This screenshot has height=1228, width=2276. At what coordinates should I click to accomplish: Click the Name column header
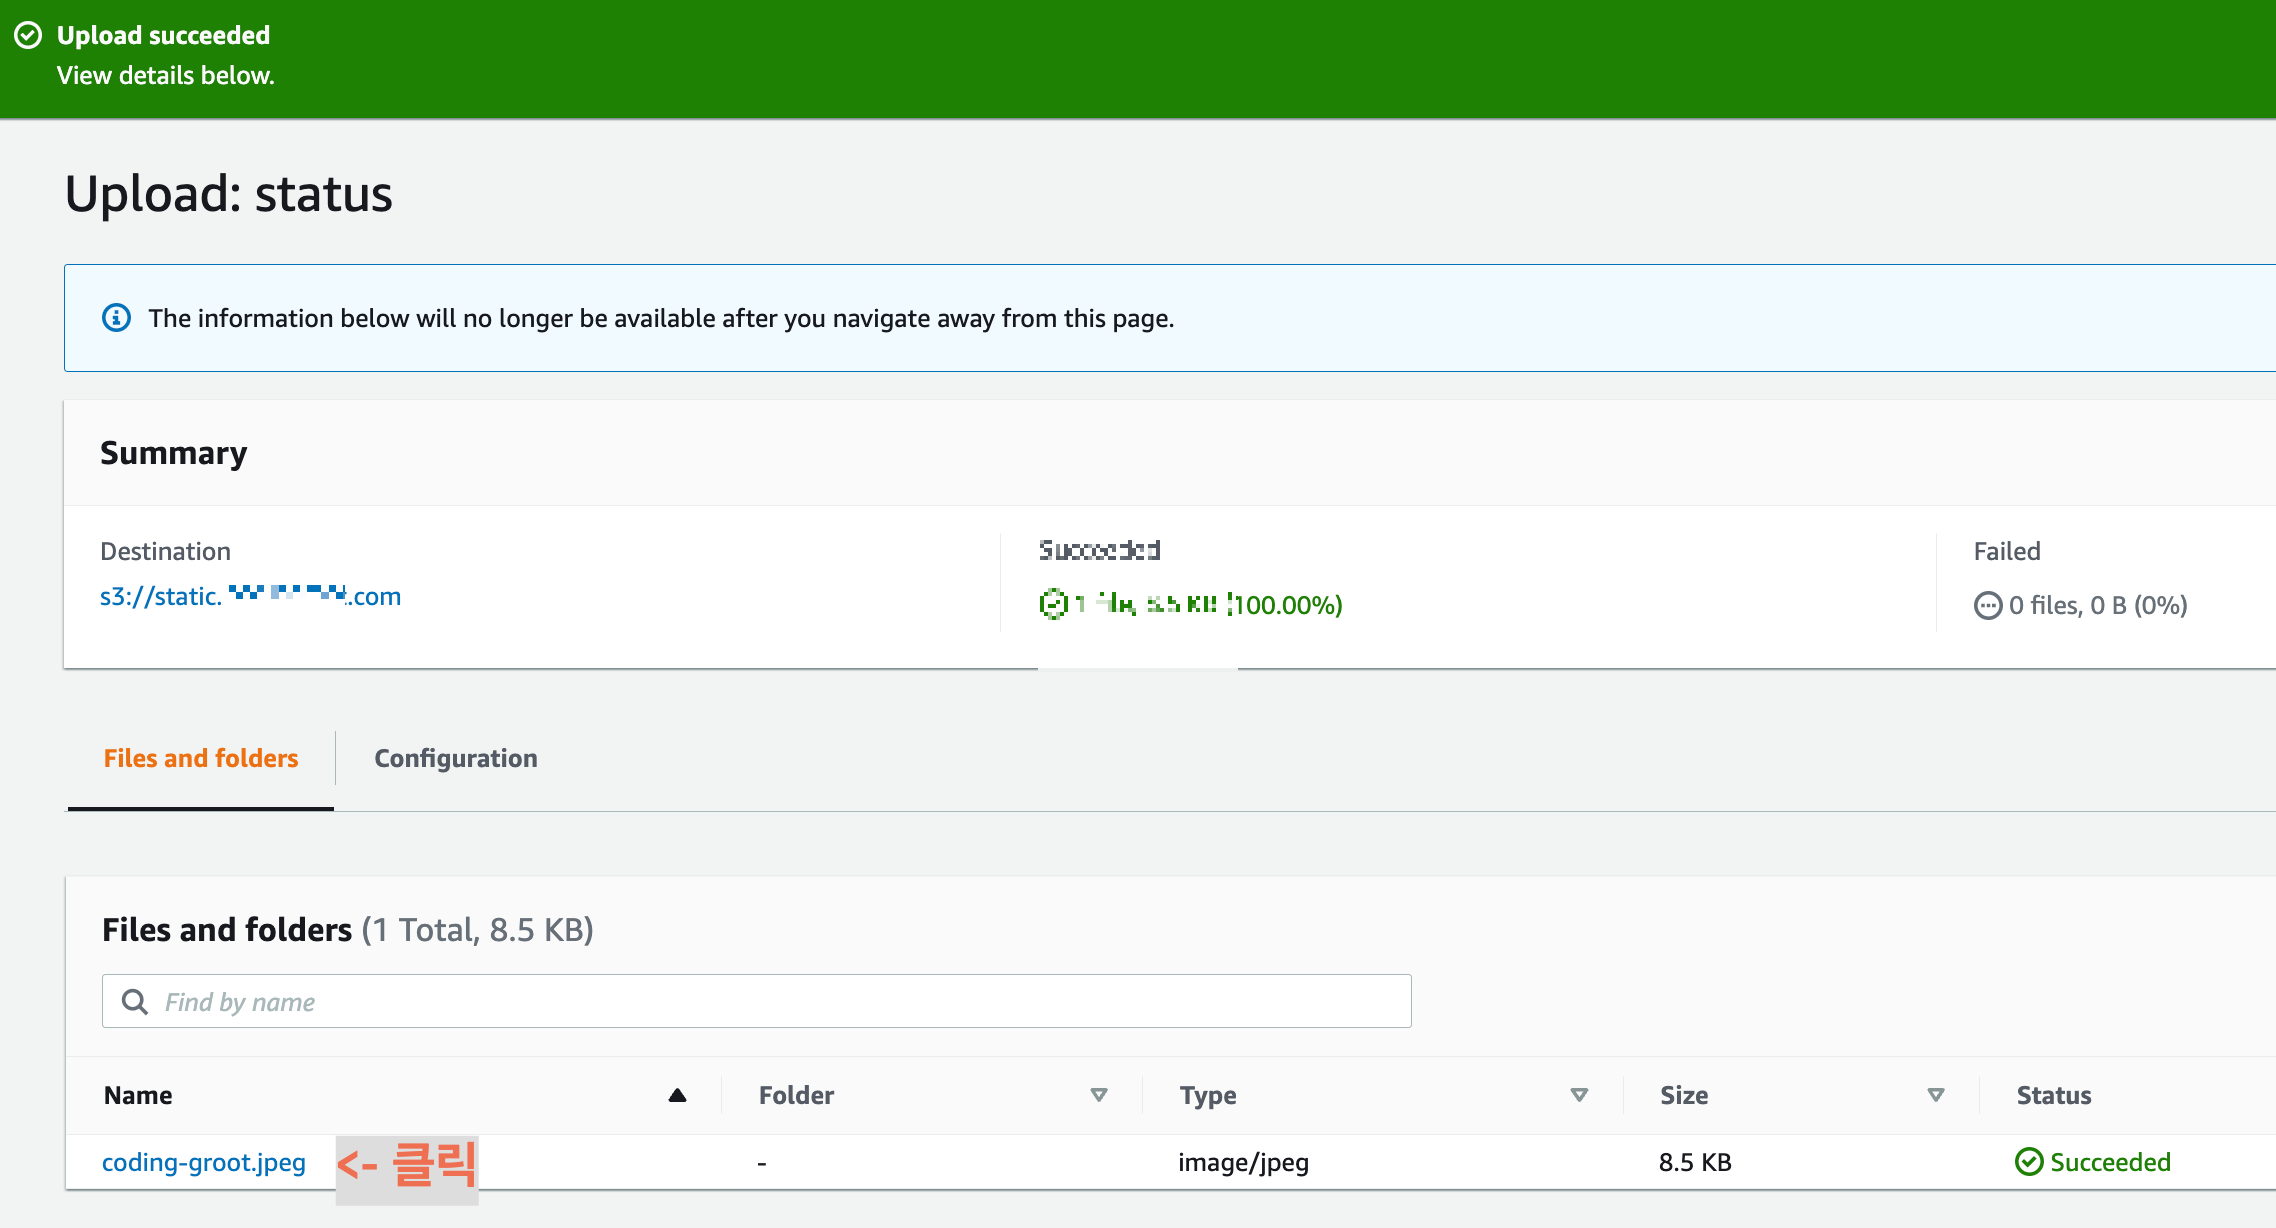click(x=138, y=1095)
